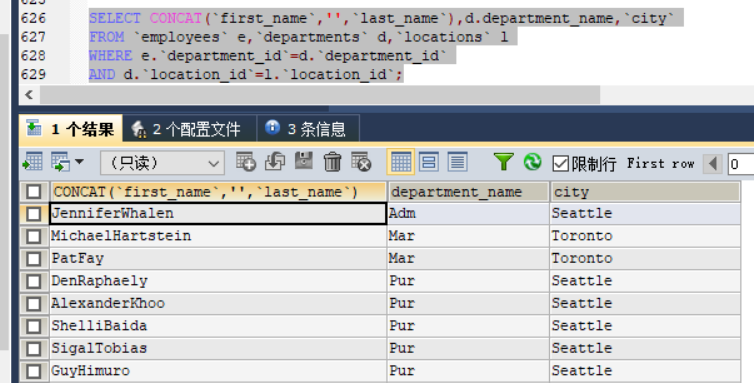Switch to grid view mode
The height and width of the screenshot is (383, 754).
(401, 162)
